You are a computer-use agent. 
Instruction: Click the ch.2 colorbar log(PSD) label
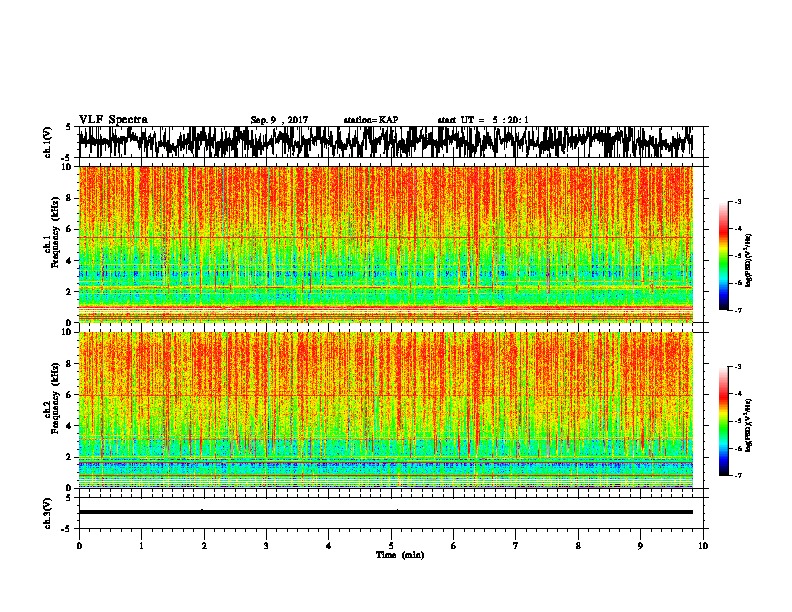point(748,425)
